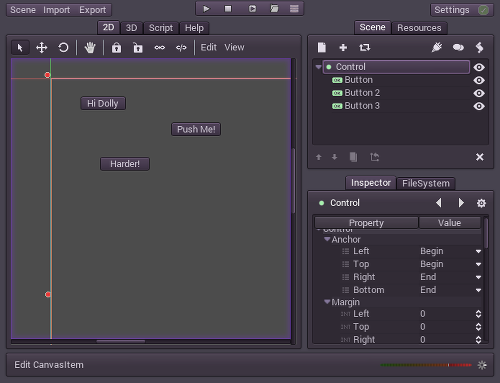Open node groups icon
Screen dimensions: 500x383
458,48
